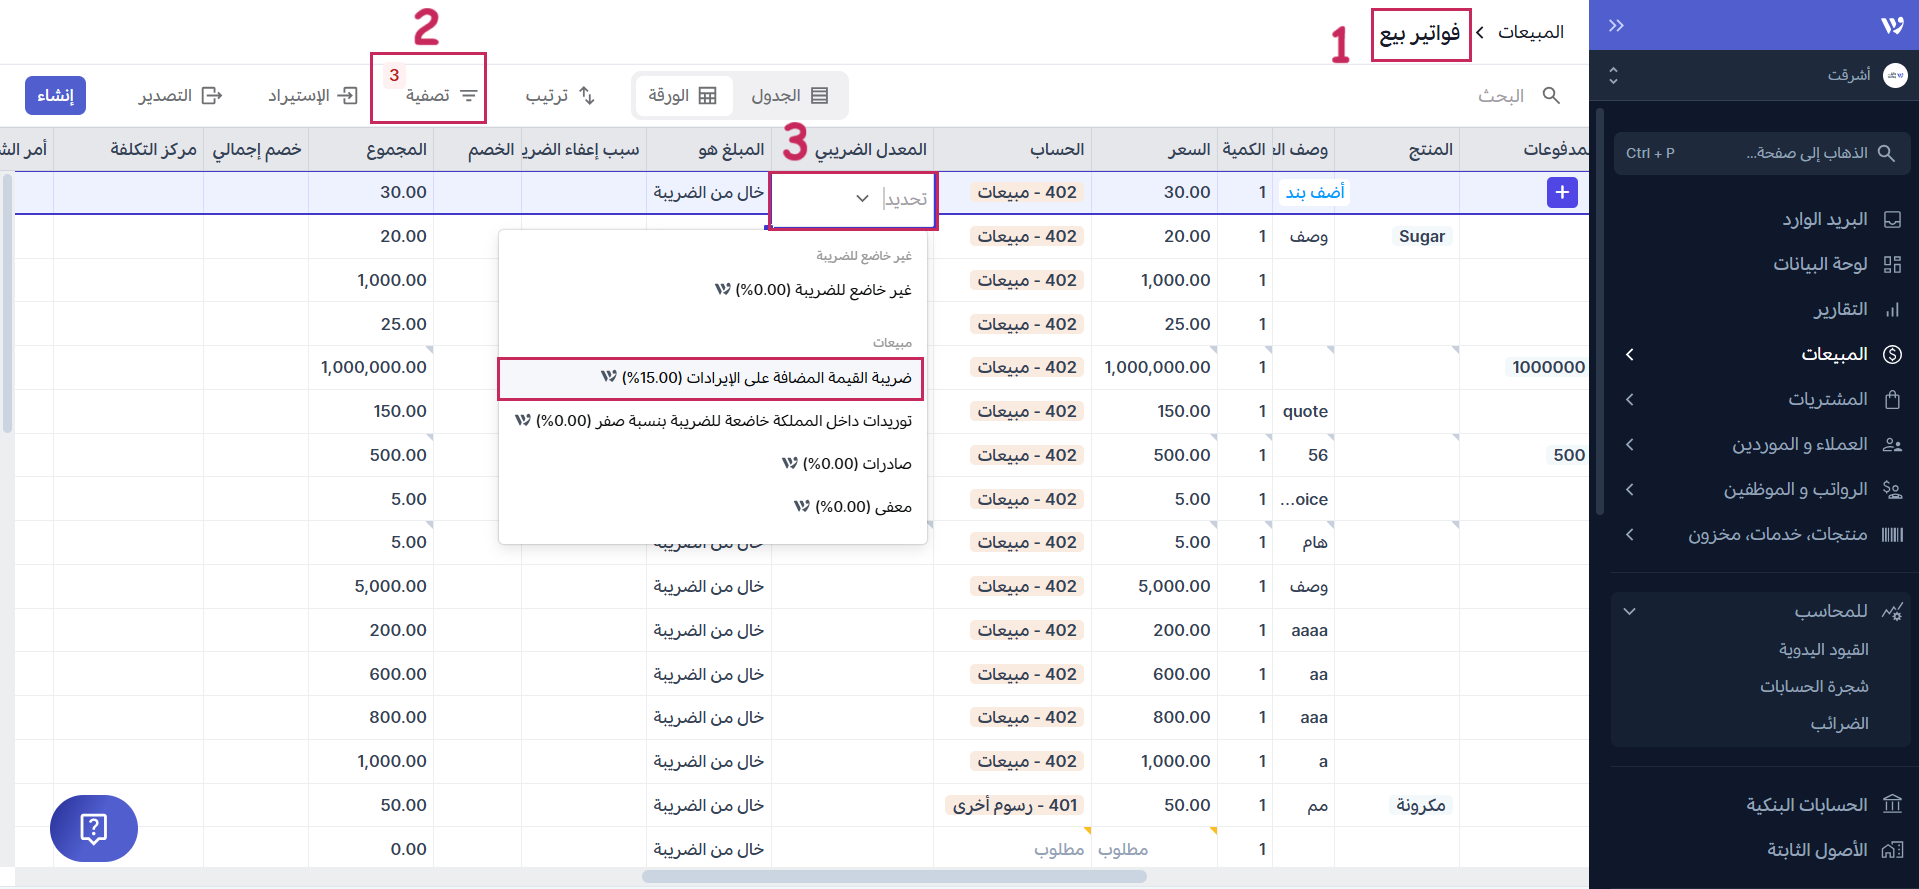This screenshot has width=1919, height=889.
Task: Click the blue plus add-row icon
Action: click(1561, 192)
